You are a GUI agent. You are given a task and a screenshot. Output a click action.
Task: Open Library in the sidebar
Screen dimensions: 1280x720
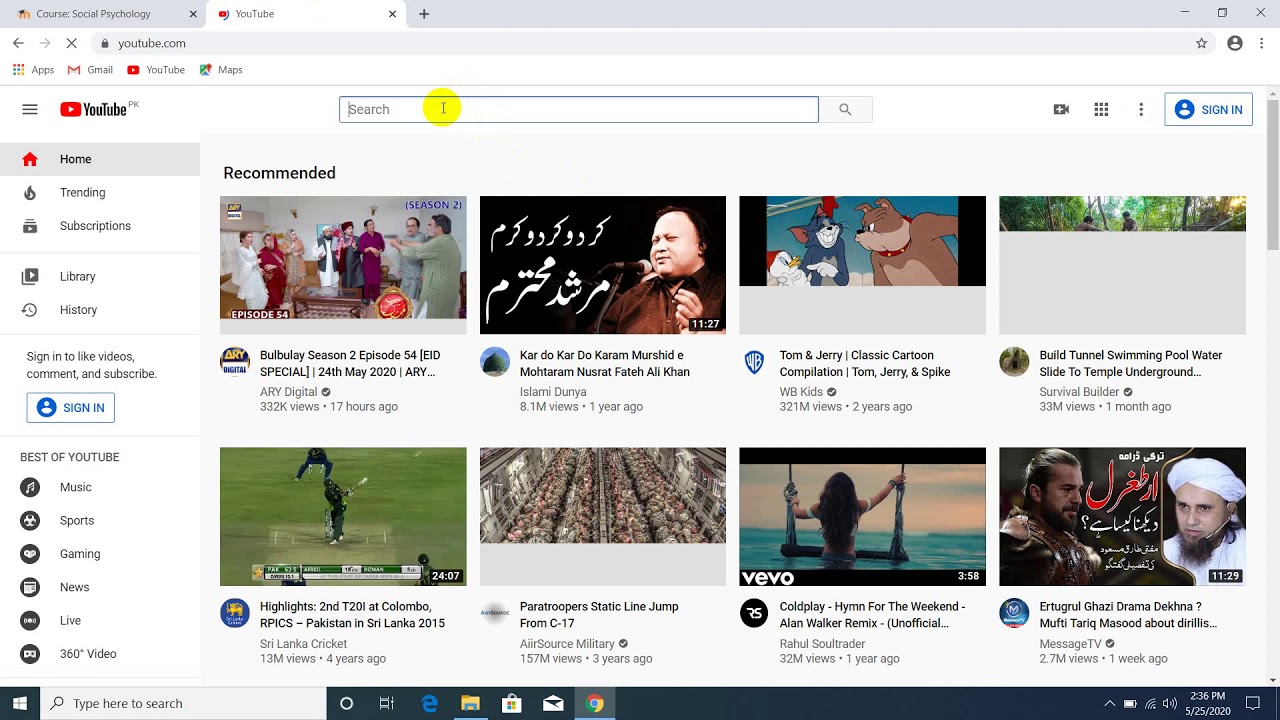tap(100, 276)
